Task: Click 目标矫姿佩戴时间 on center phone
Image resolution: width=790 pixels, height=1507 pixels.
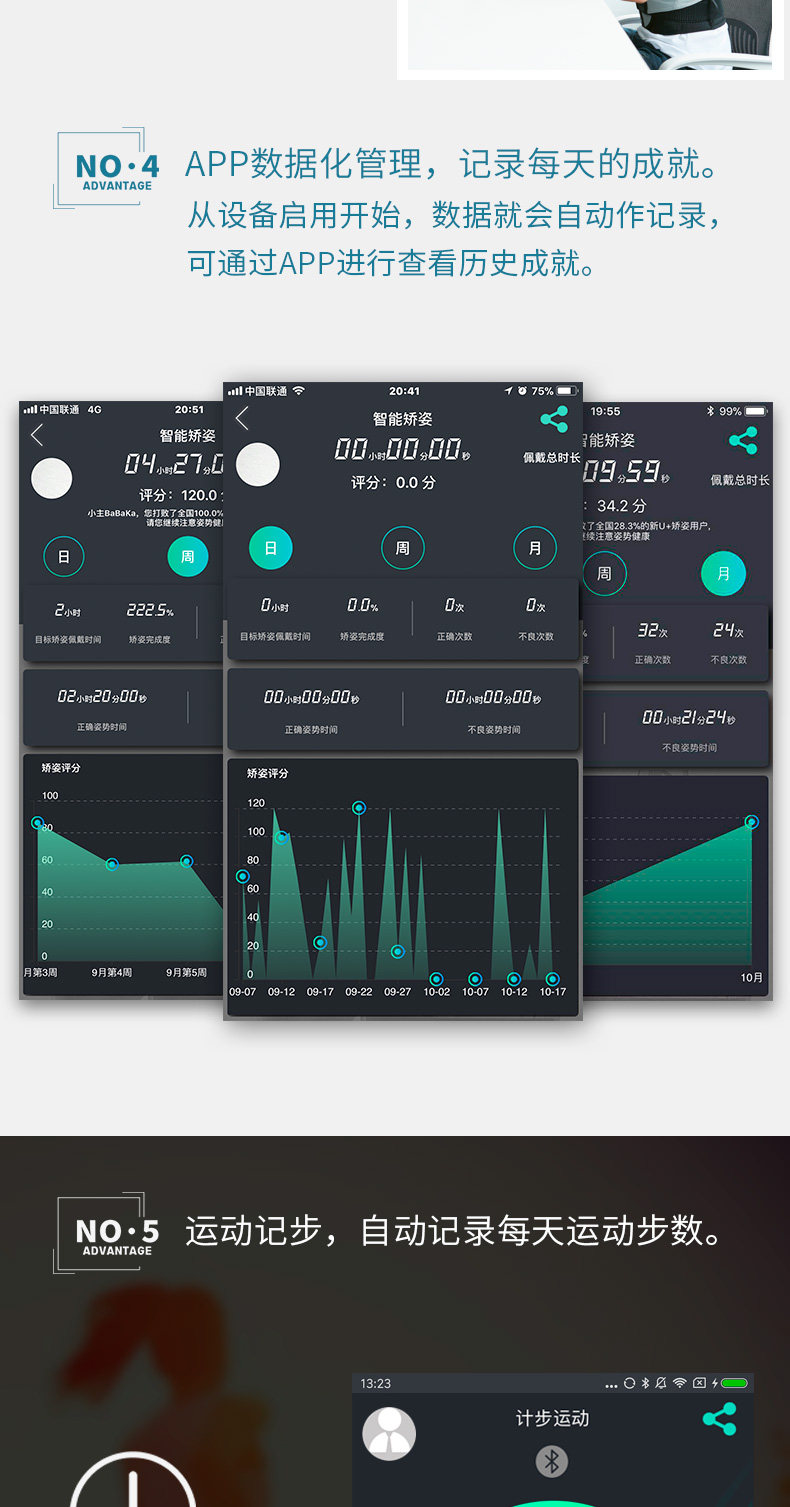Action: tap(275, 637)
